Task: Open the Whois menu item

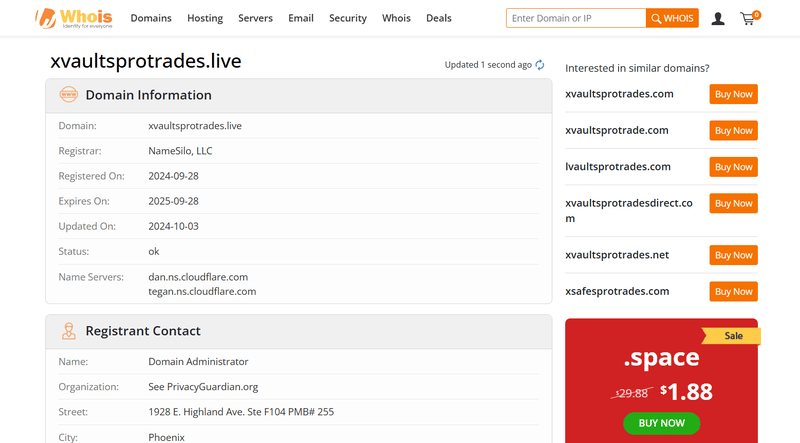Action: [x=396, y=18]
